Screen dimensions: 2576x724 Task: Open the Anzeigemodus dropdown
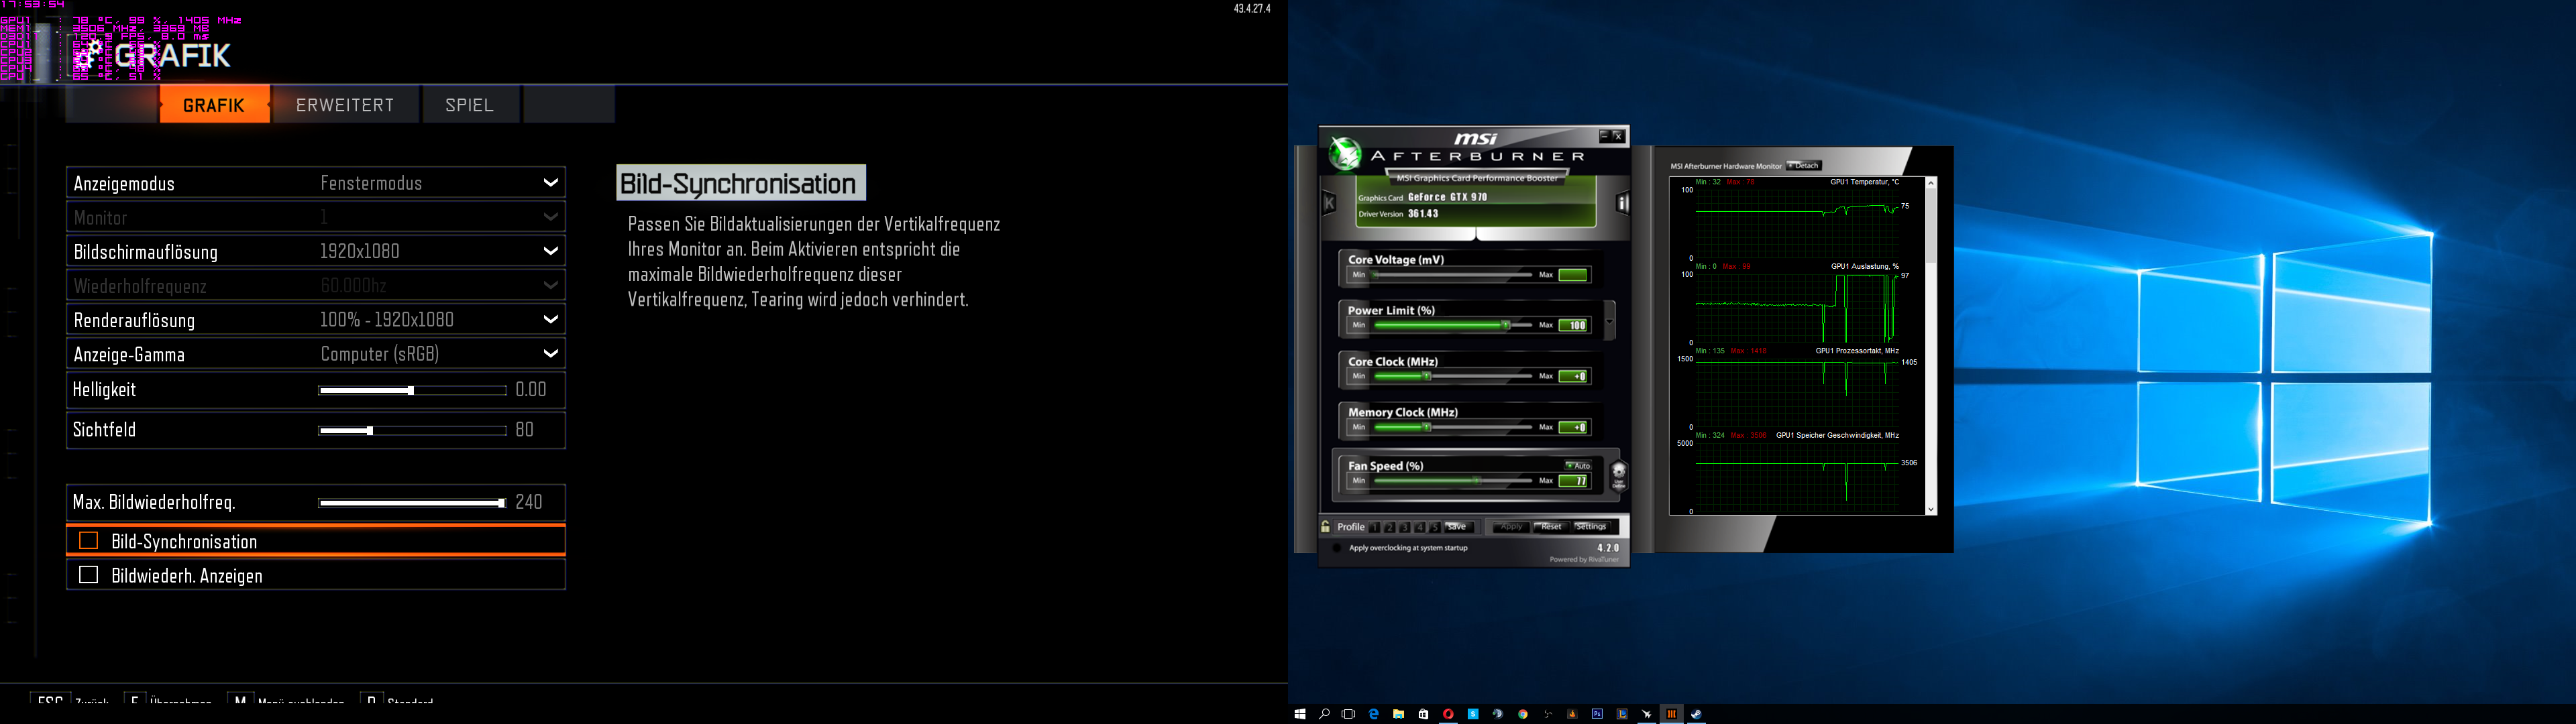(550, 183)
